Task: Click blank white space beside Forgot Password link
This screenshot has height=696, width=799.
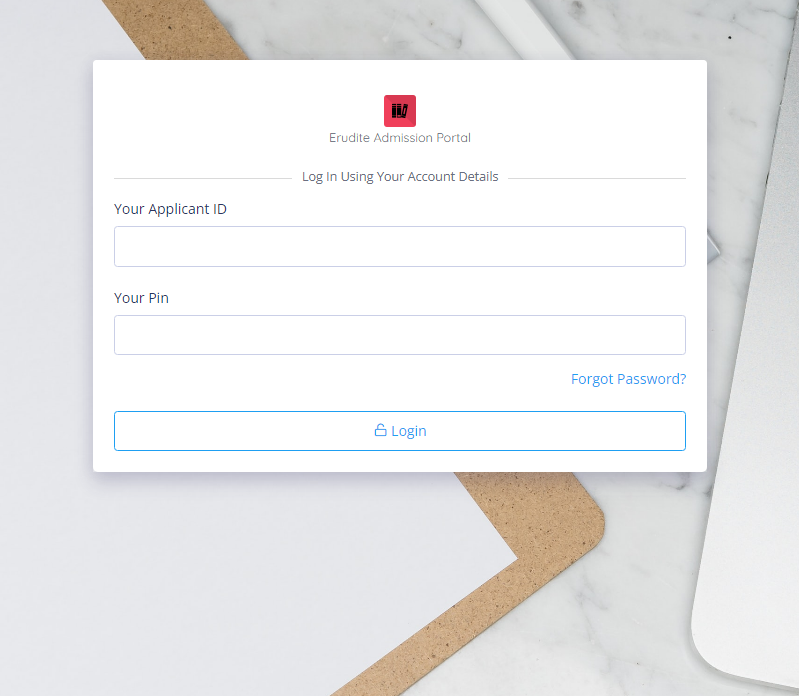Action: coord(336,379)
